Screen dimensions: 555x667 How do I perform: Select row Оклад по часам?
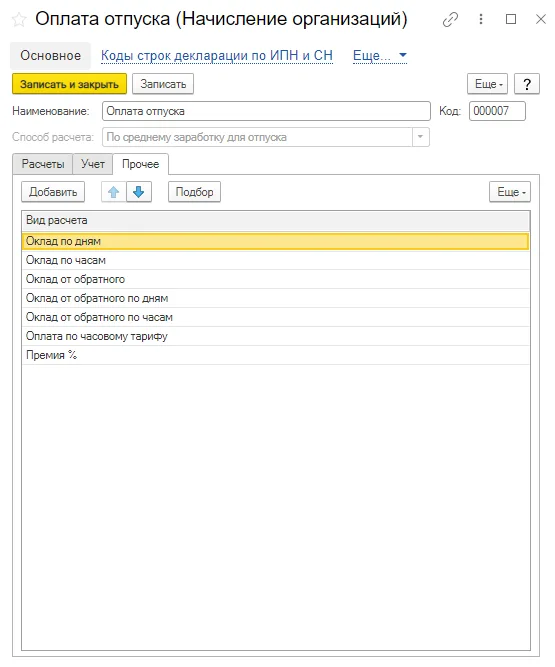(276, 260)
